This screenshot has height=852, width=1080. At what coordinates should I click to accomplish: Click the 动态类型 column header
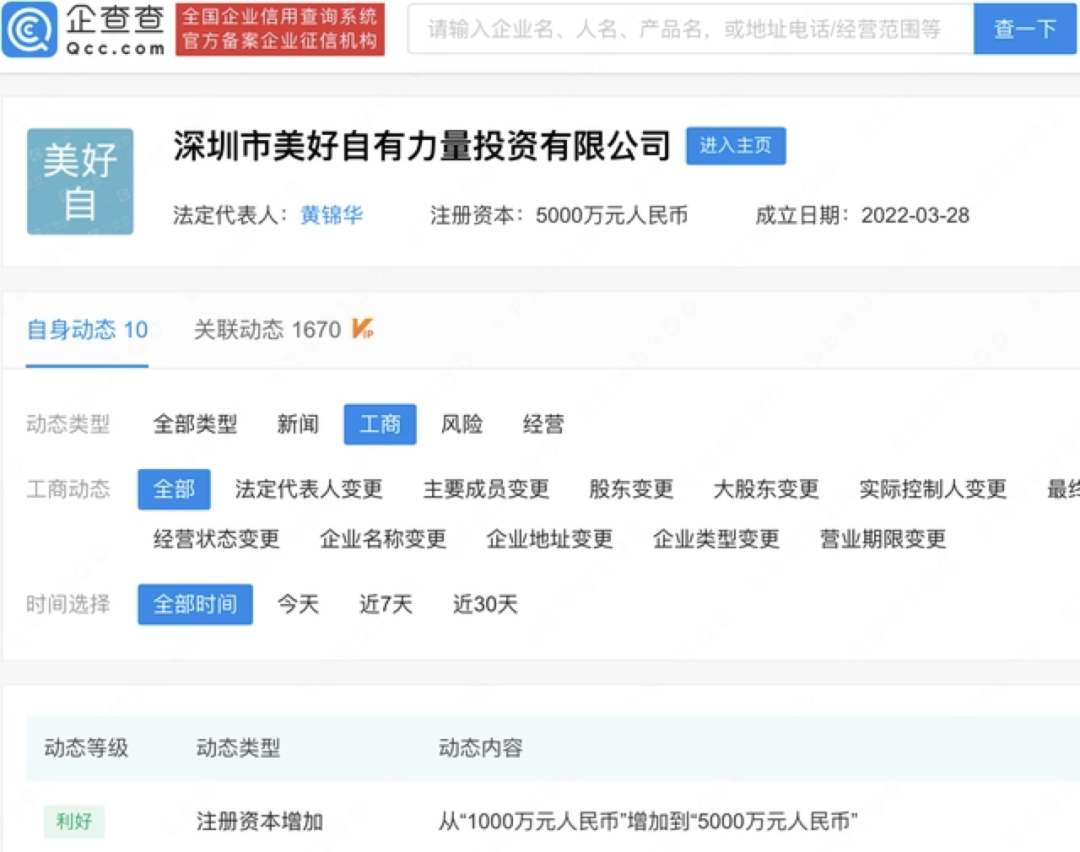click(x=238, y=747)
